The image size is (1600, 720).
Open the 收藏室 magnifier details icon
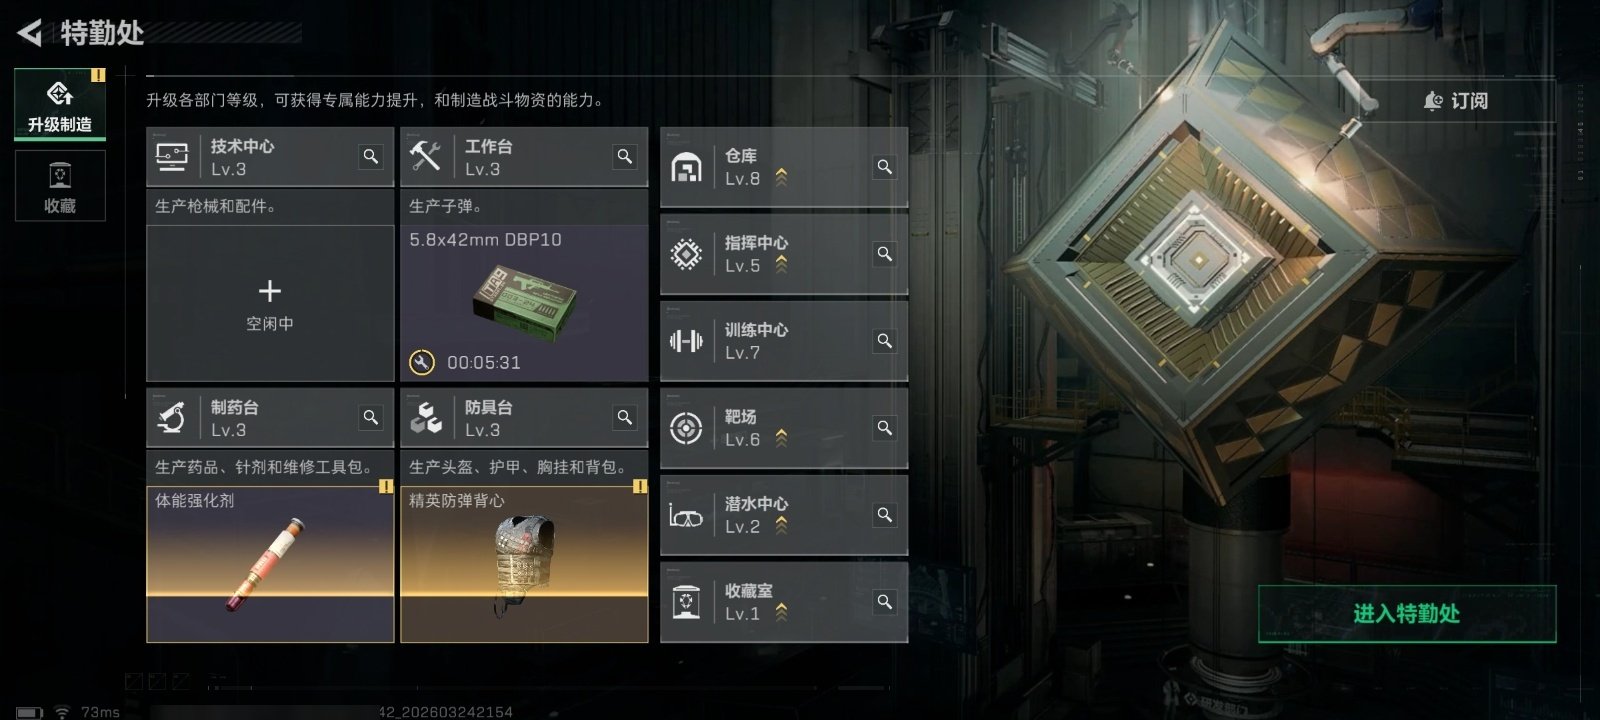[885, 602]
